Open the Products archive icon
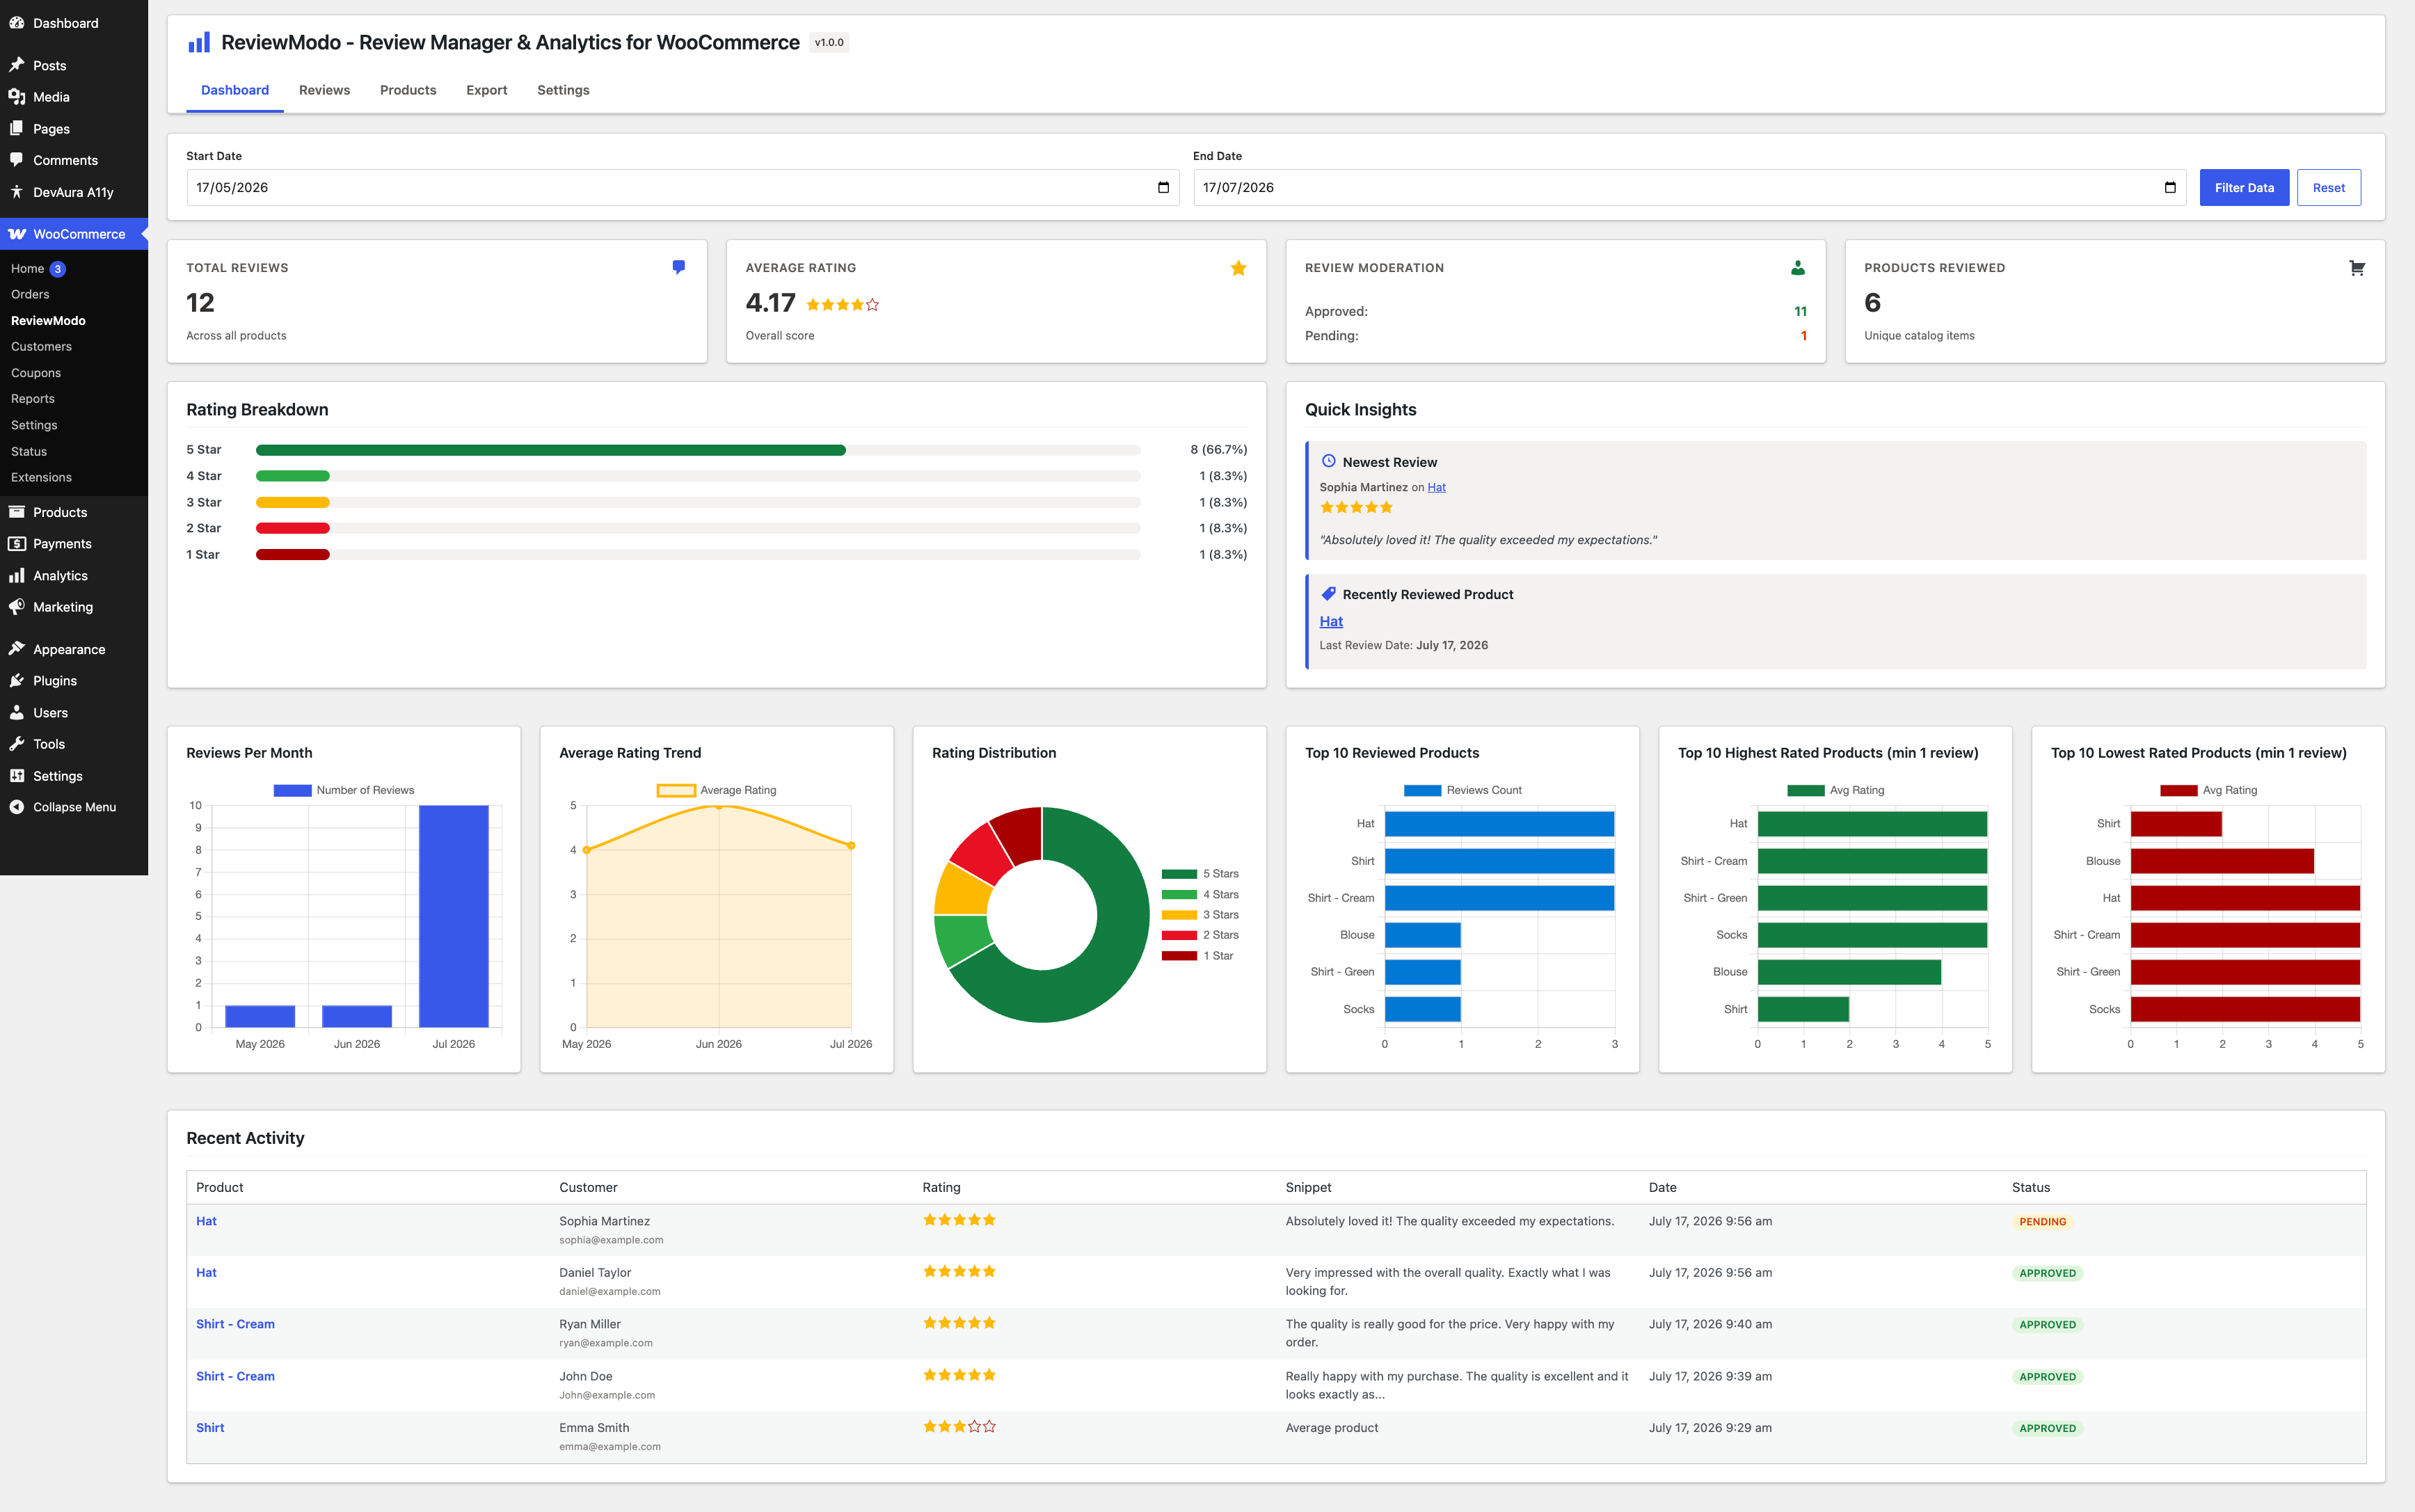2415x1512 pixels. pyautogui.click(x=17, y=512)
